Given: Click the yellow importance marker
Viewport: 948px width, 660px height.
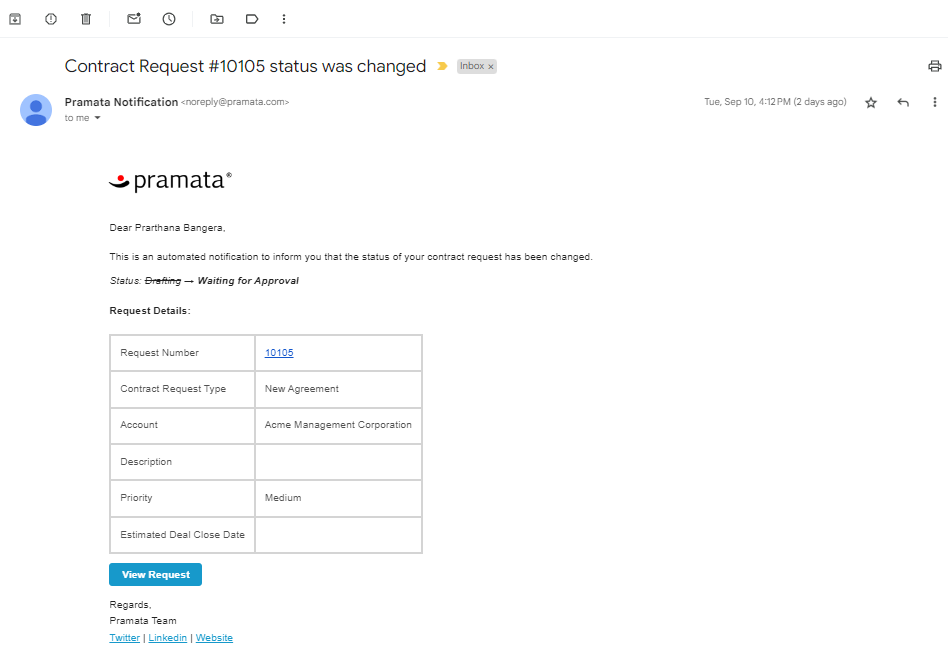Looking at the screenshot, I should coord(442,66).
